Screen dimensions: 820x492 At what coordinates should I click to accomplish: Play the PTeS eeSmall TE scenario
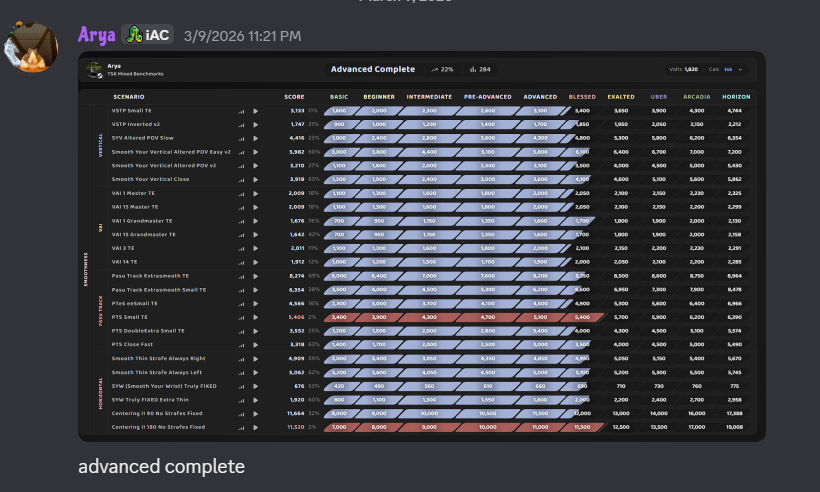[x=256, y=304]
